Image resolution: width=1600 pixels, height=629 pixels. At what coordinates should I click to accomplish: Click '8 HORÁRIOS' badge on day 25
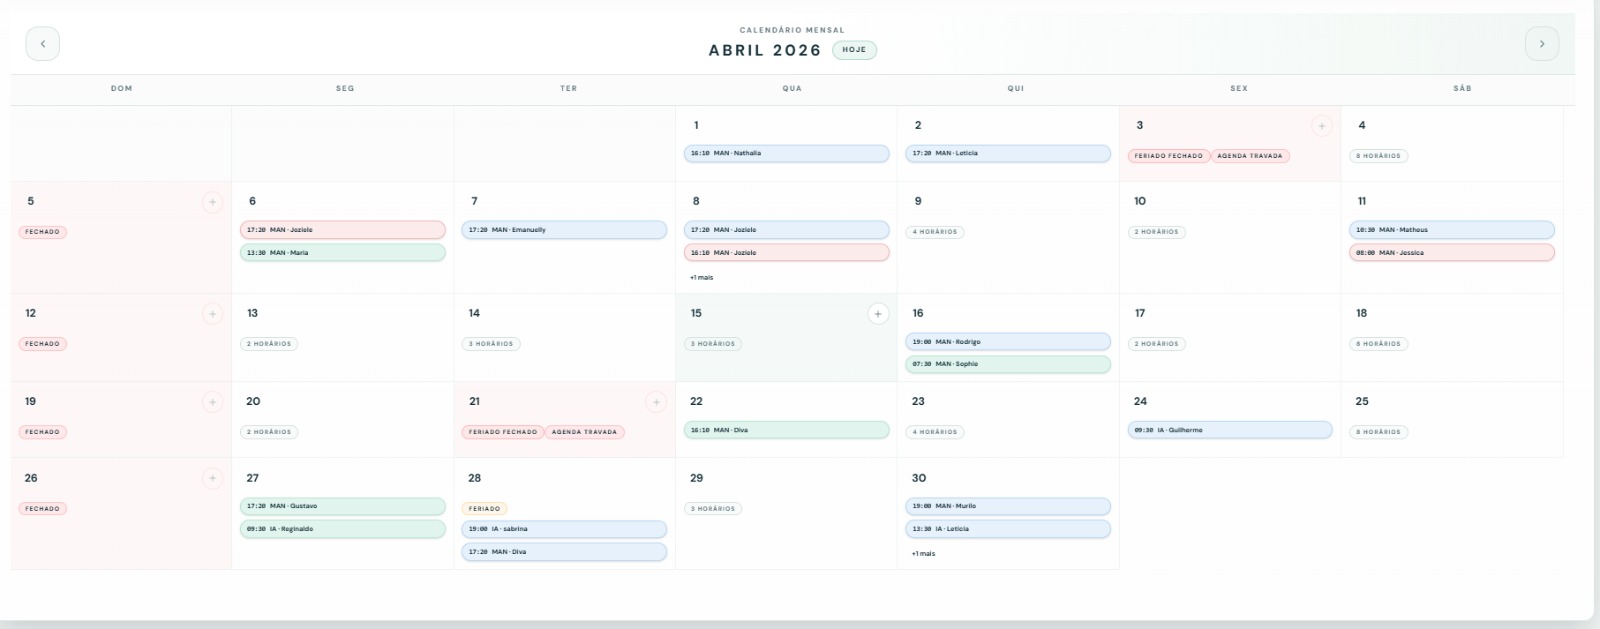[x=1378, y=432]
